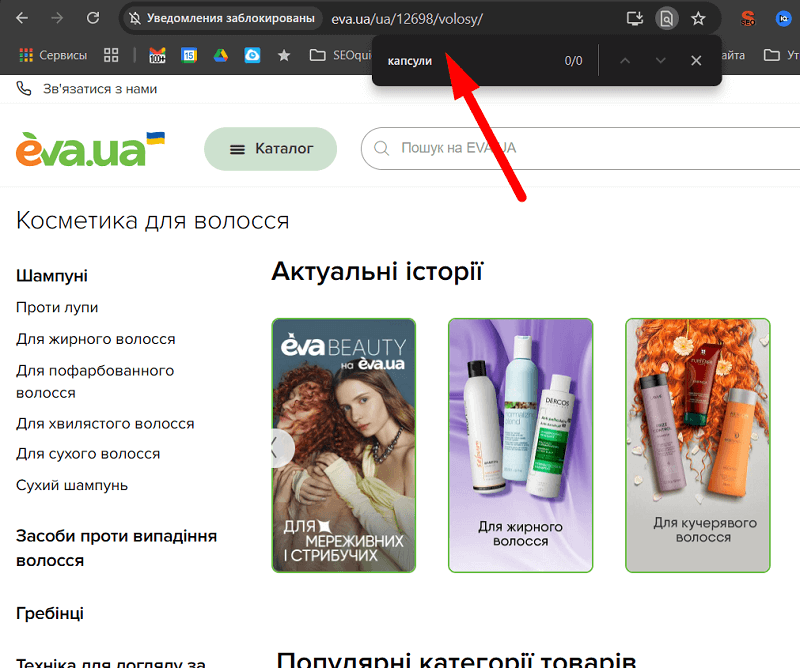Click the magnifier icon in site search
Viewport: 800px width, 668px height.
[x=381, y=148]
